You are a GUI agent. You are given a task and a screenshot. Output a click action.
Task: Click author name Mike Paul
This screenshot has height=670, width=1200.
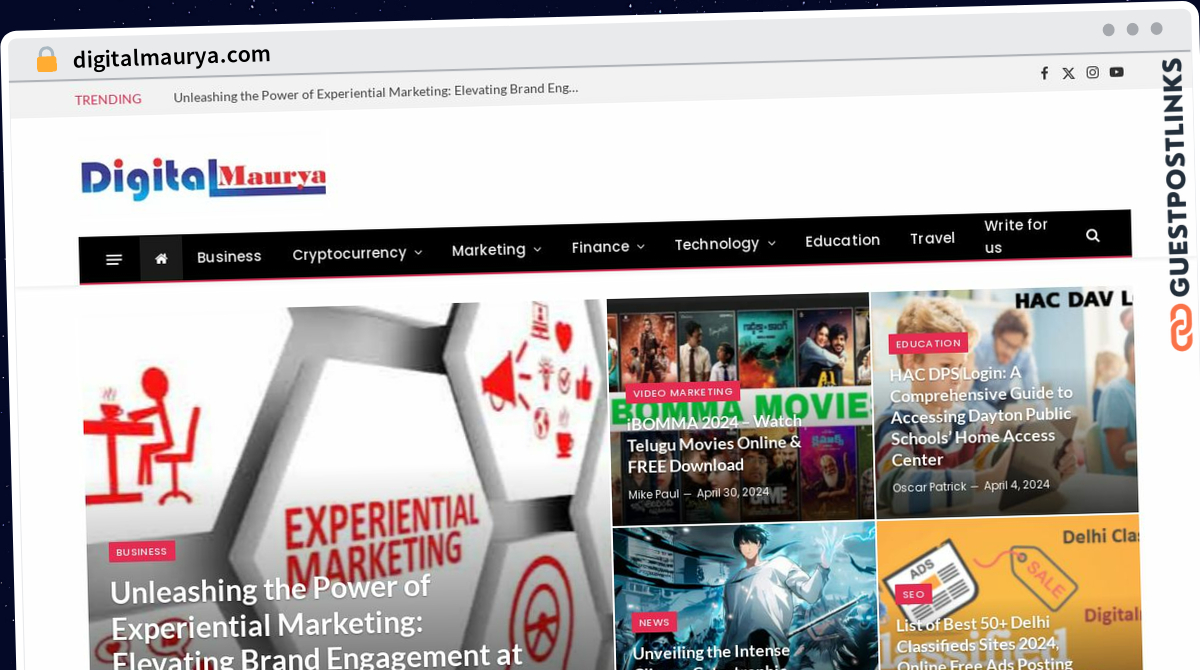pos(653,494)
